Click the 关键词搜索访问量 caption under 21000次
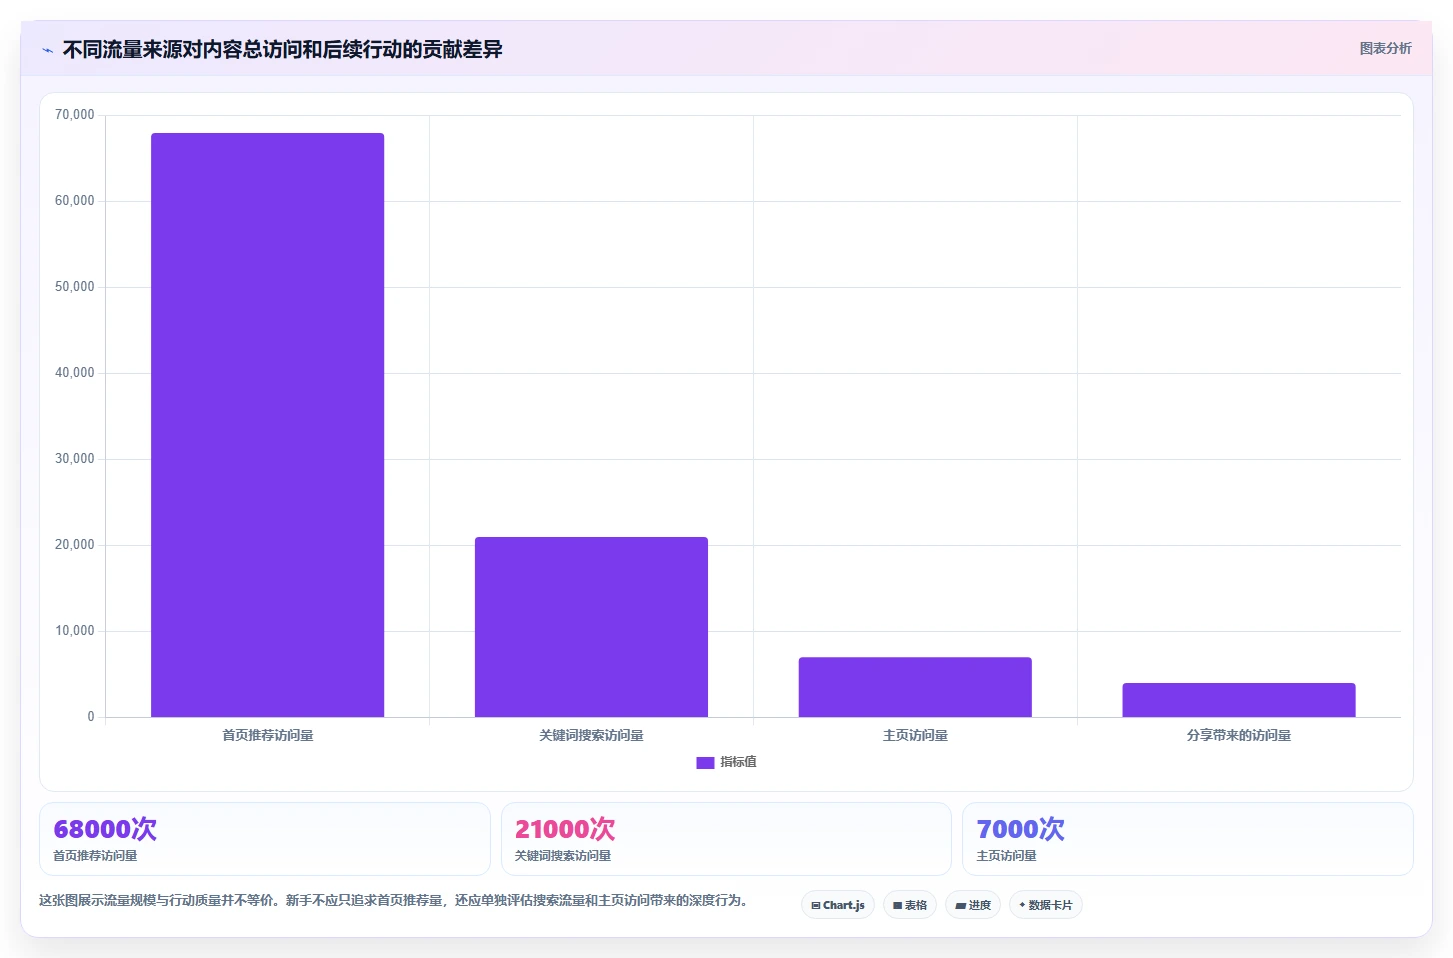 coord(563,856)
